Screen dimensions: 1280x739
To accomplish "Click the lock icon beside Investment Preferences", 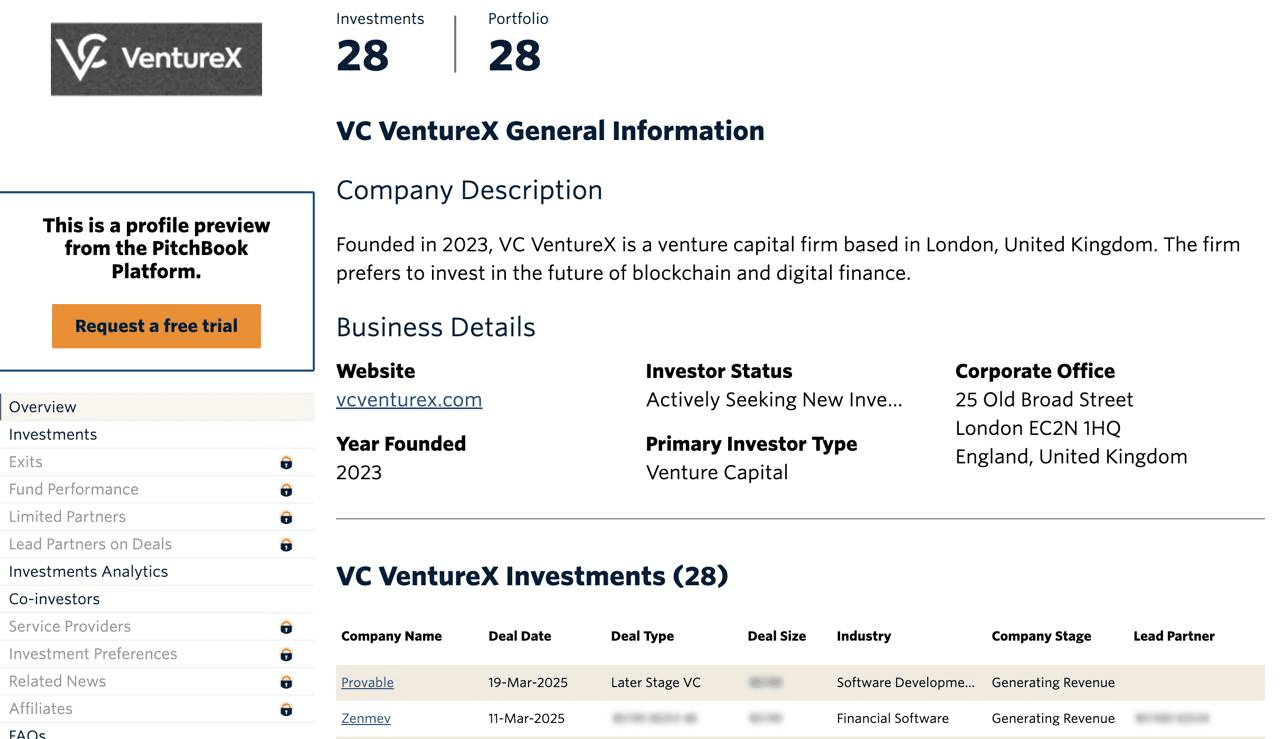I will pos(286,654).
